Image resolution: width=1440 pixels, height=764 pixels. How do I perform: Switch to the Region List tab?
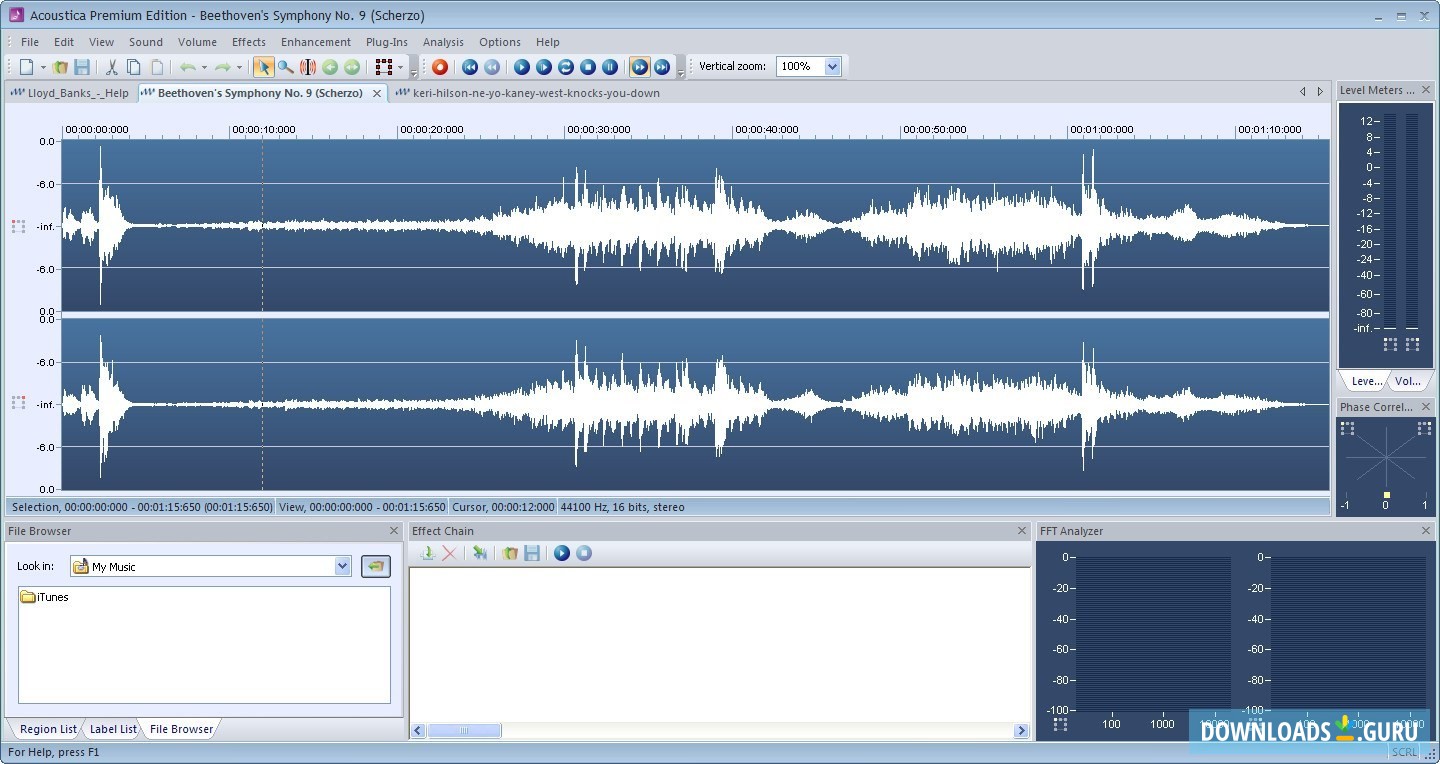pos(47,729)
